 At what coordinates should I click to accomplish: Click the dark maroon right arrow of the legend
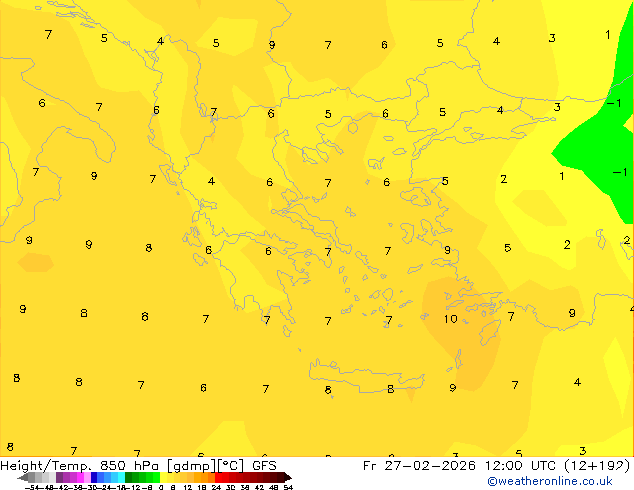coord(288,478)
